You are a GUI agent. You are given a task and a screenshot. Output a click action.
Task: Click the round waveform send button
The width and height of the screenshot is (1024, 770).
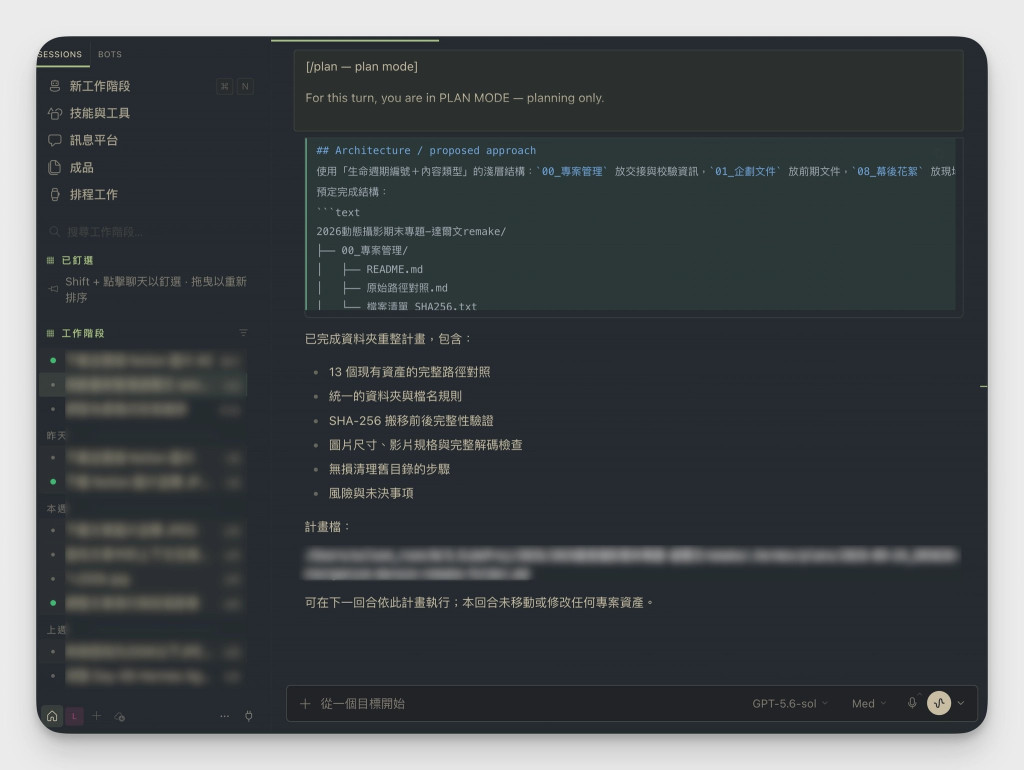coord(939,703)
